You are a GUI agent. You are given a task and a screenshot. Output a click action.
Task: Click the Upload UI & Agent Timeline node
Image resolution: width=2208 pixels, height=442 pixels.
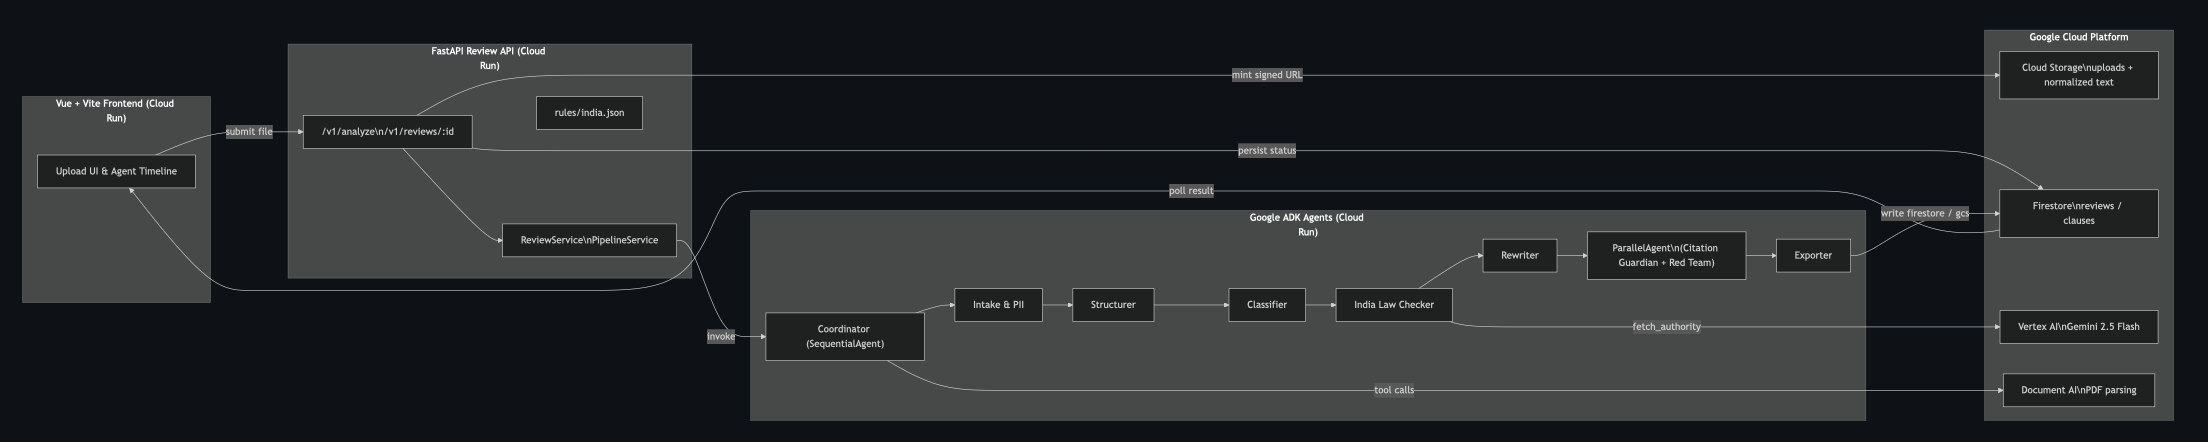pyautogui.click(x=116, y=171)
